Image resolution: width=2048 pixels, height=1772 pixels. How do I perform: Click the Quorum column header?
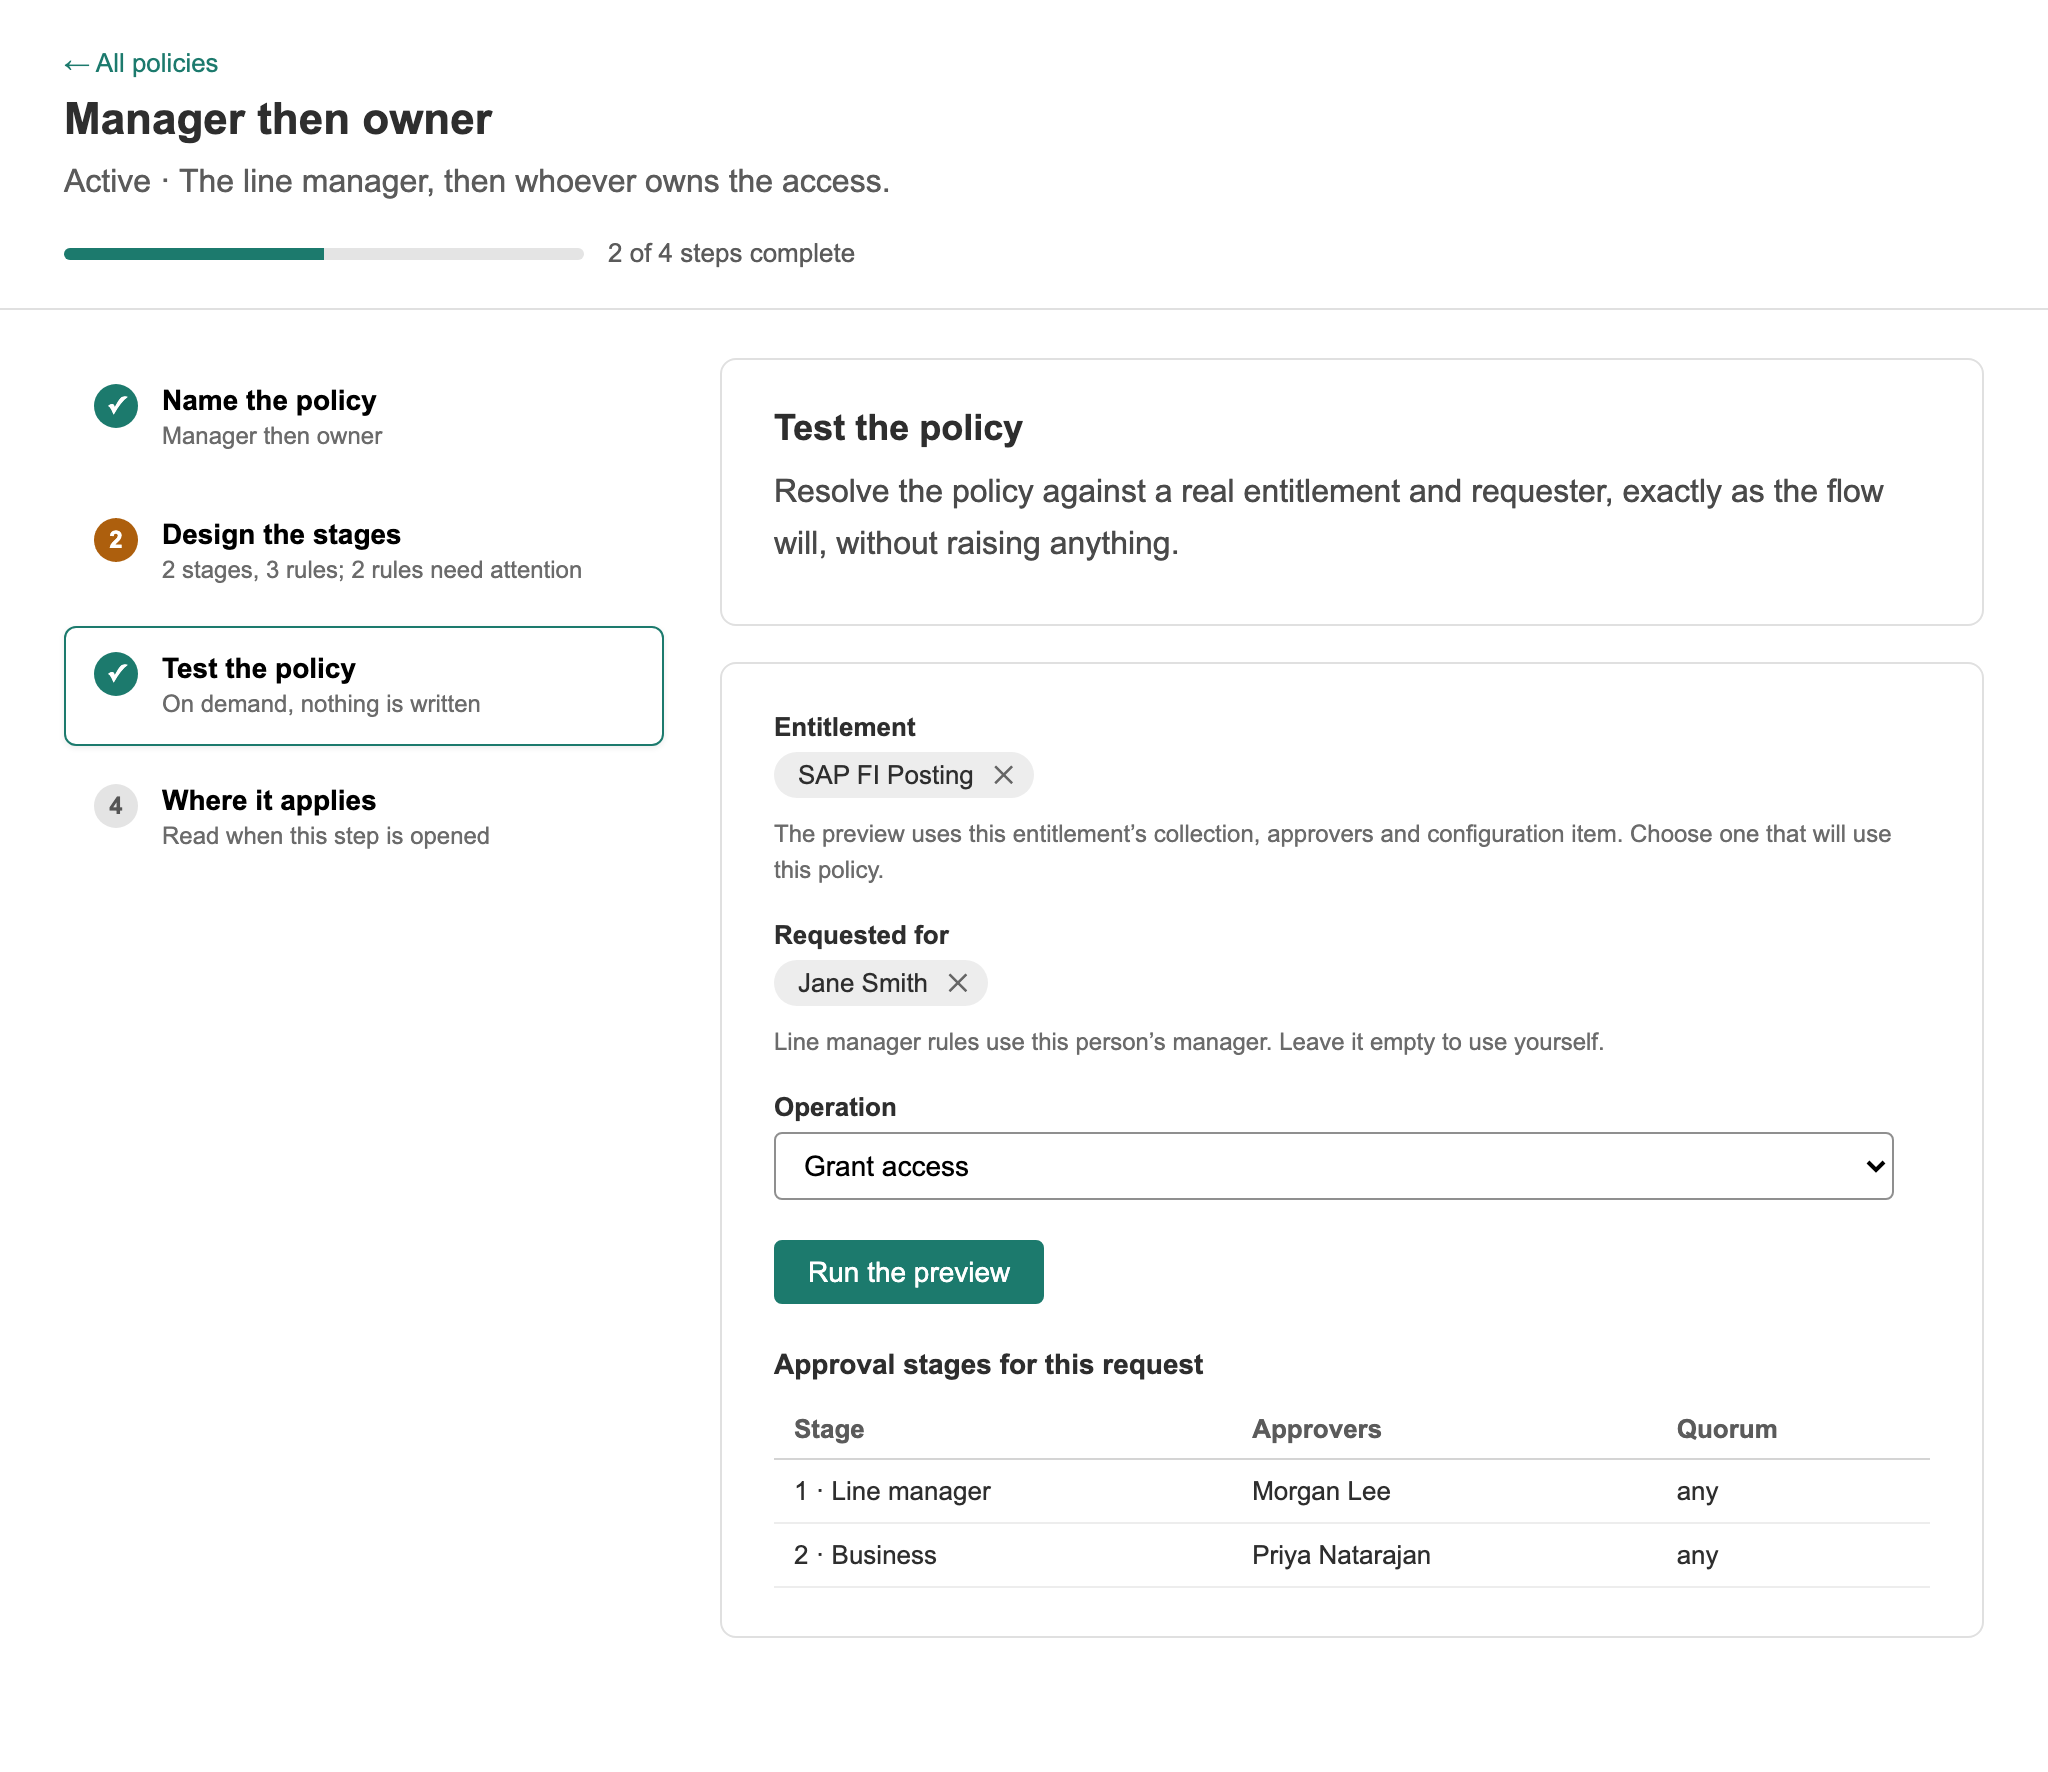click(x=1726, y=1429)
